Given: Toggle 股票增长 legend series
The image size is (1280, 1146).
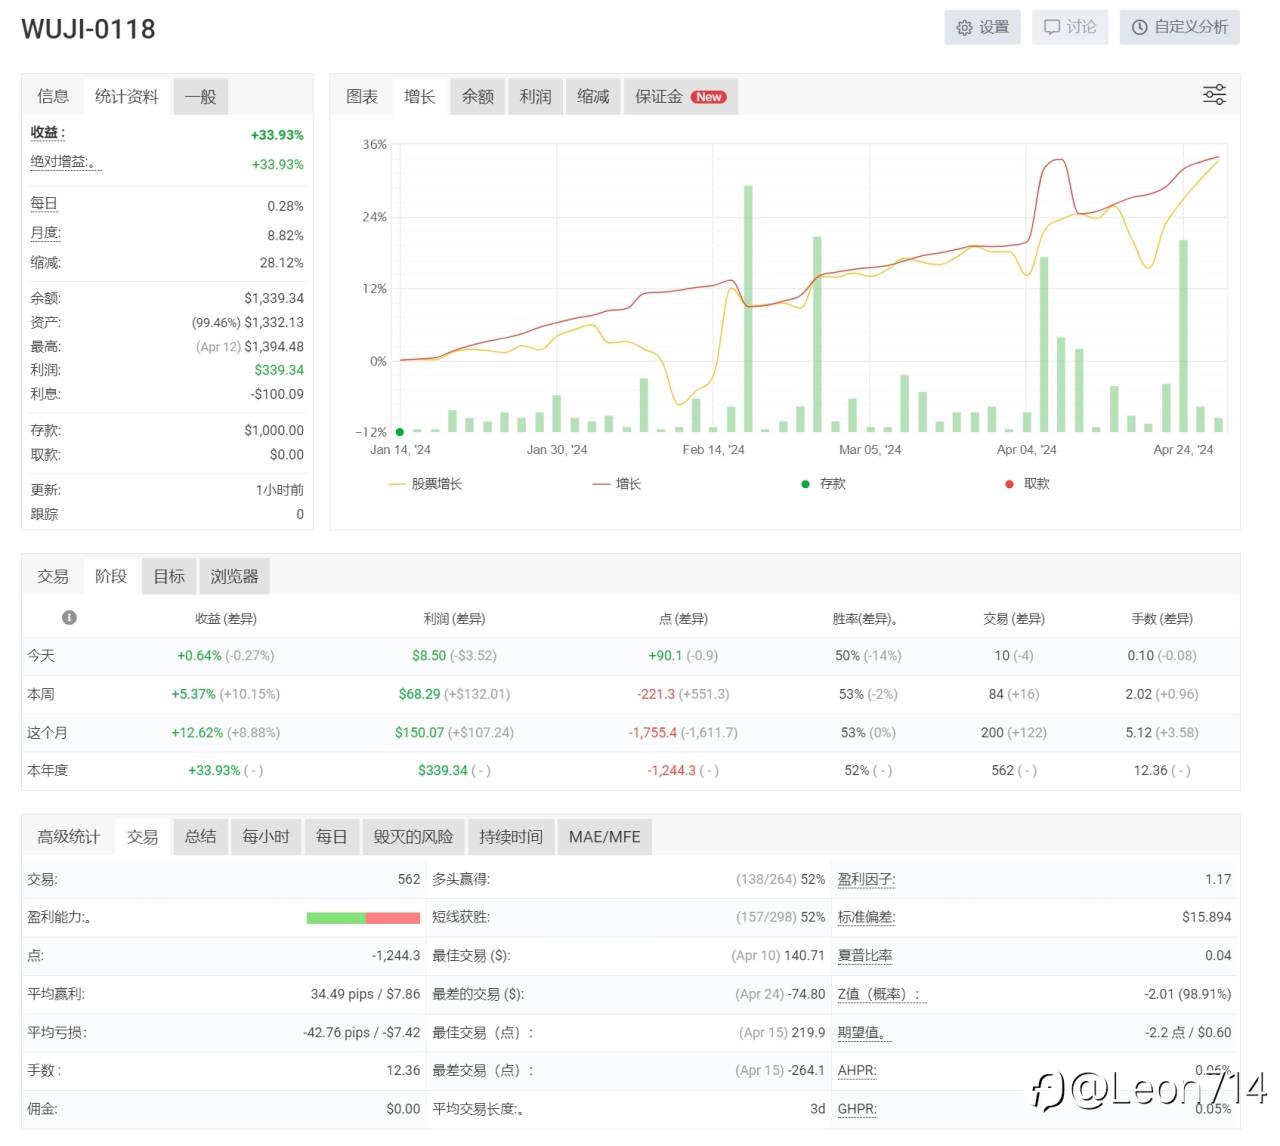Looking at the screenshot, I should click(x=425, y=484).
